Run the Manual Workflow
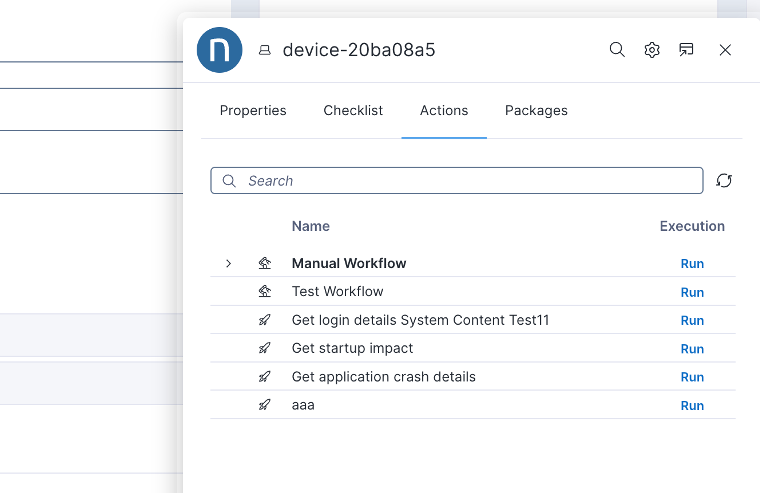760x494 pixels. [692, 264]
